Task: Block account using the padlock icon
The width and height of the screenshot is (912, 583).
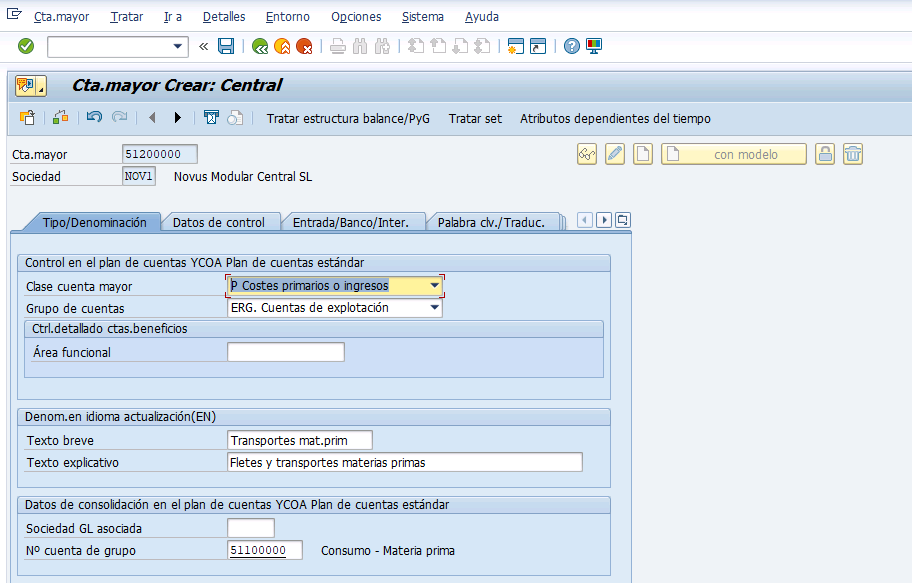Action: tap(825, 154)
